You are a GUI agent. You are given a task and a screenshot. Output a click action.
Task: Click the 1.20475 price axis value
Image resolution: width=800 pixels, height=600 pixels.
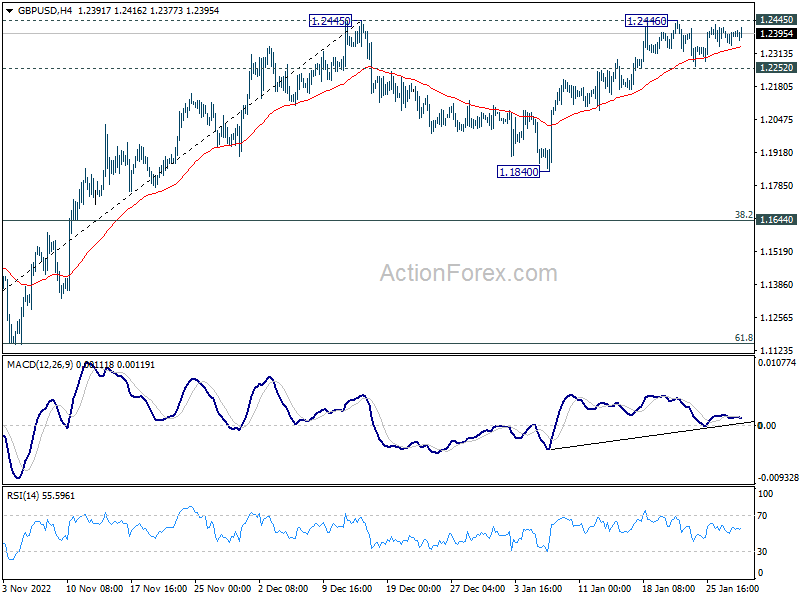point(777,119)
